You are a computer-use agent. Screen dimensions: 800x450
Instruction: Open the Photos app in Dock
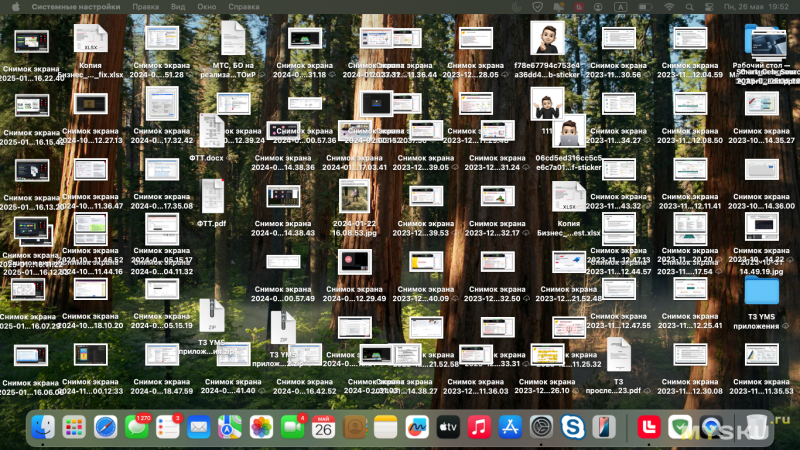click(x=261, y=427)
